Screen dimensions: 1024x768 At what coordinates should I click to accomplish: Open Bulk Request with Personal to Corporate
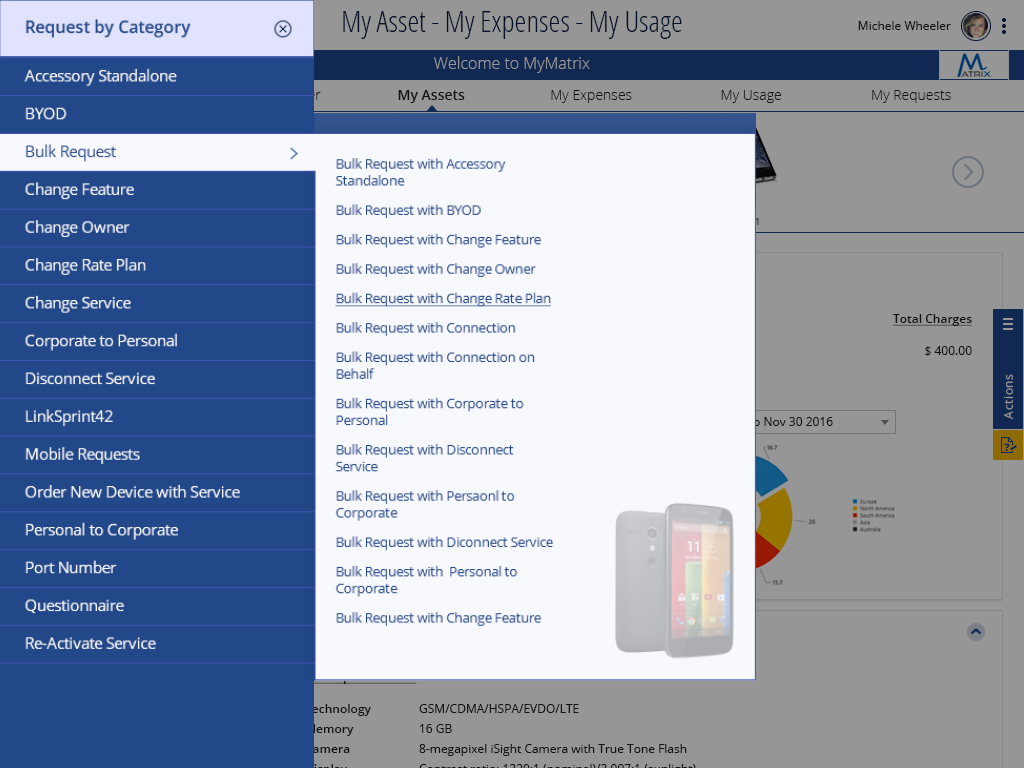(426, 580)
